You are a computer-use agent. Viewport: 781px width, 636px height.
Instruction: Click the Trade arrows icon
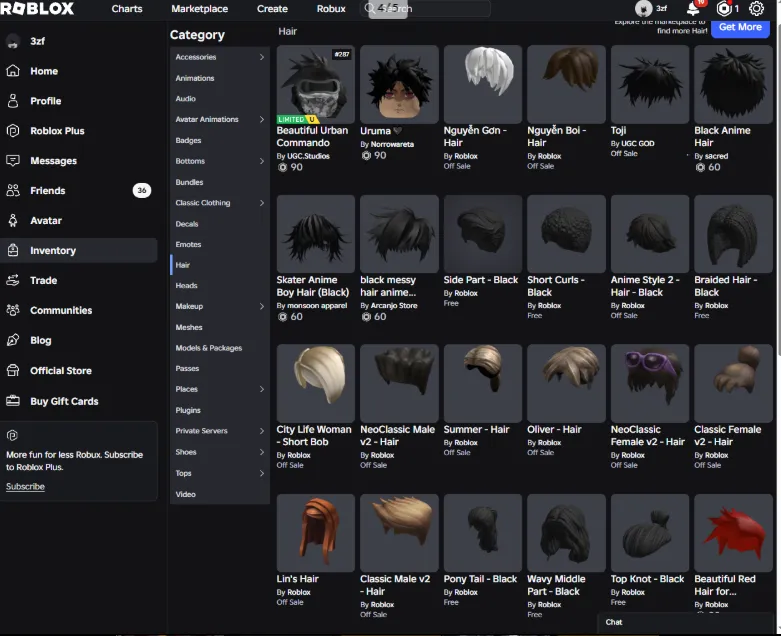[13, 280]
